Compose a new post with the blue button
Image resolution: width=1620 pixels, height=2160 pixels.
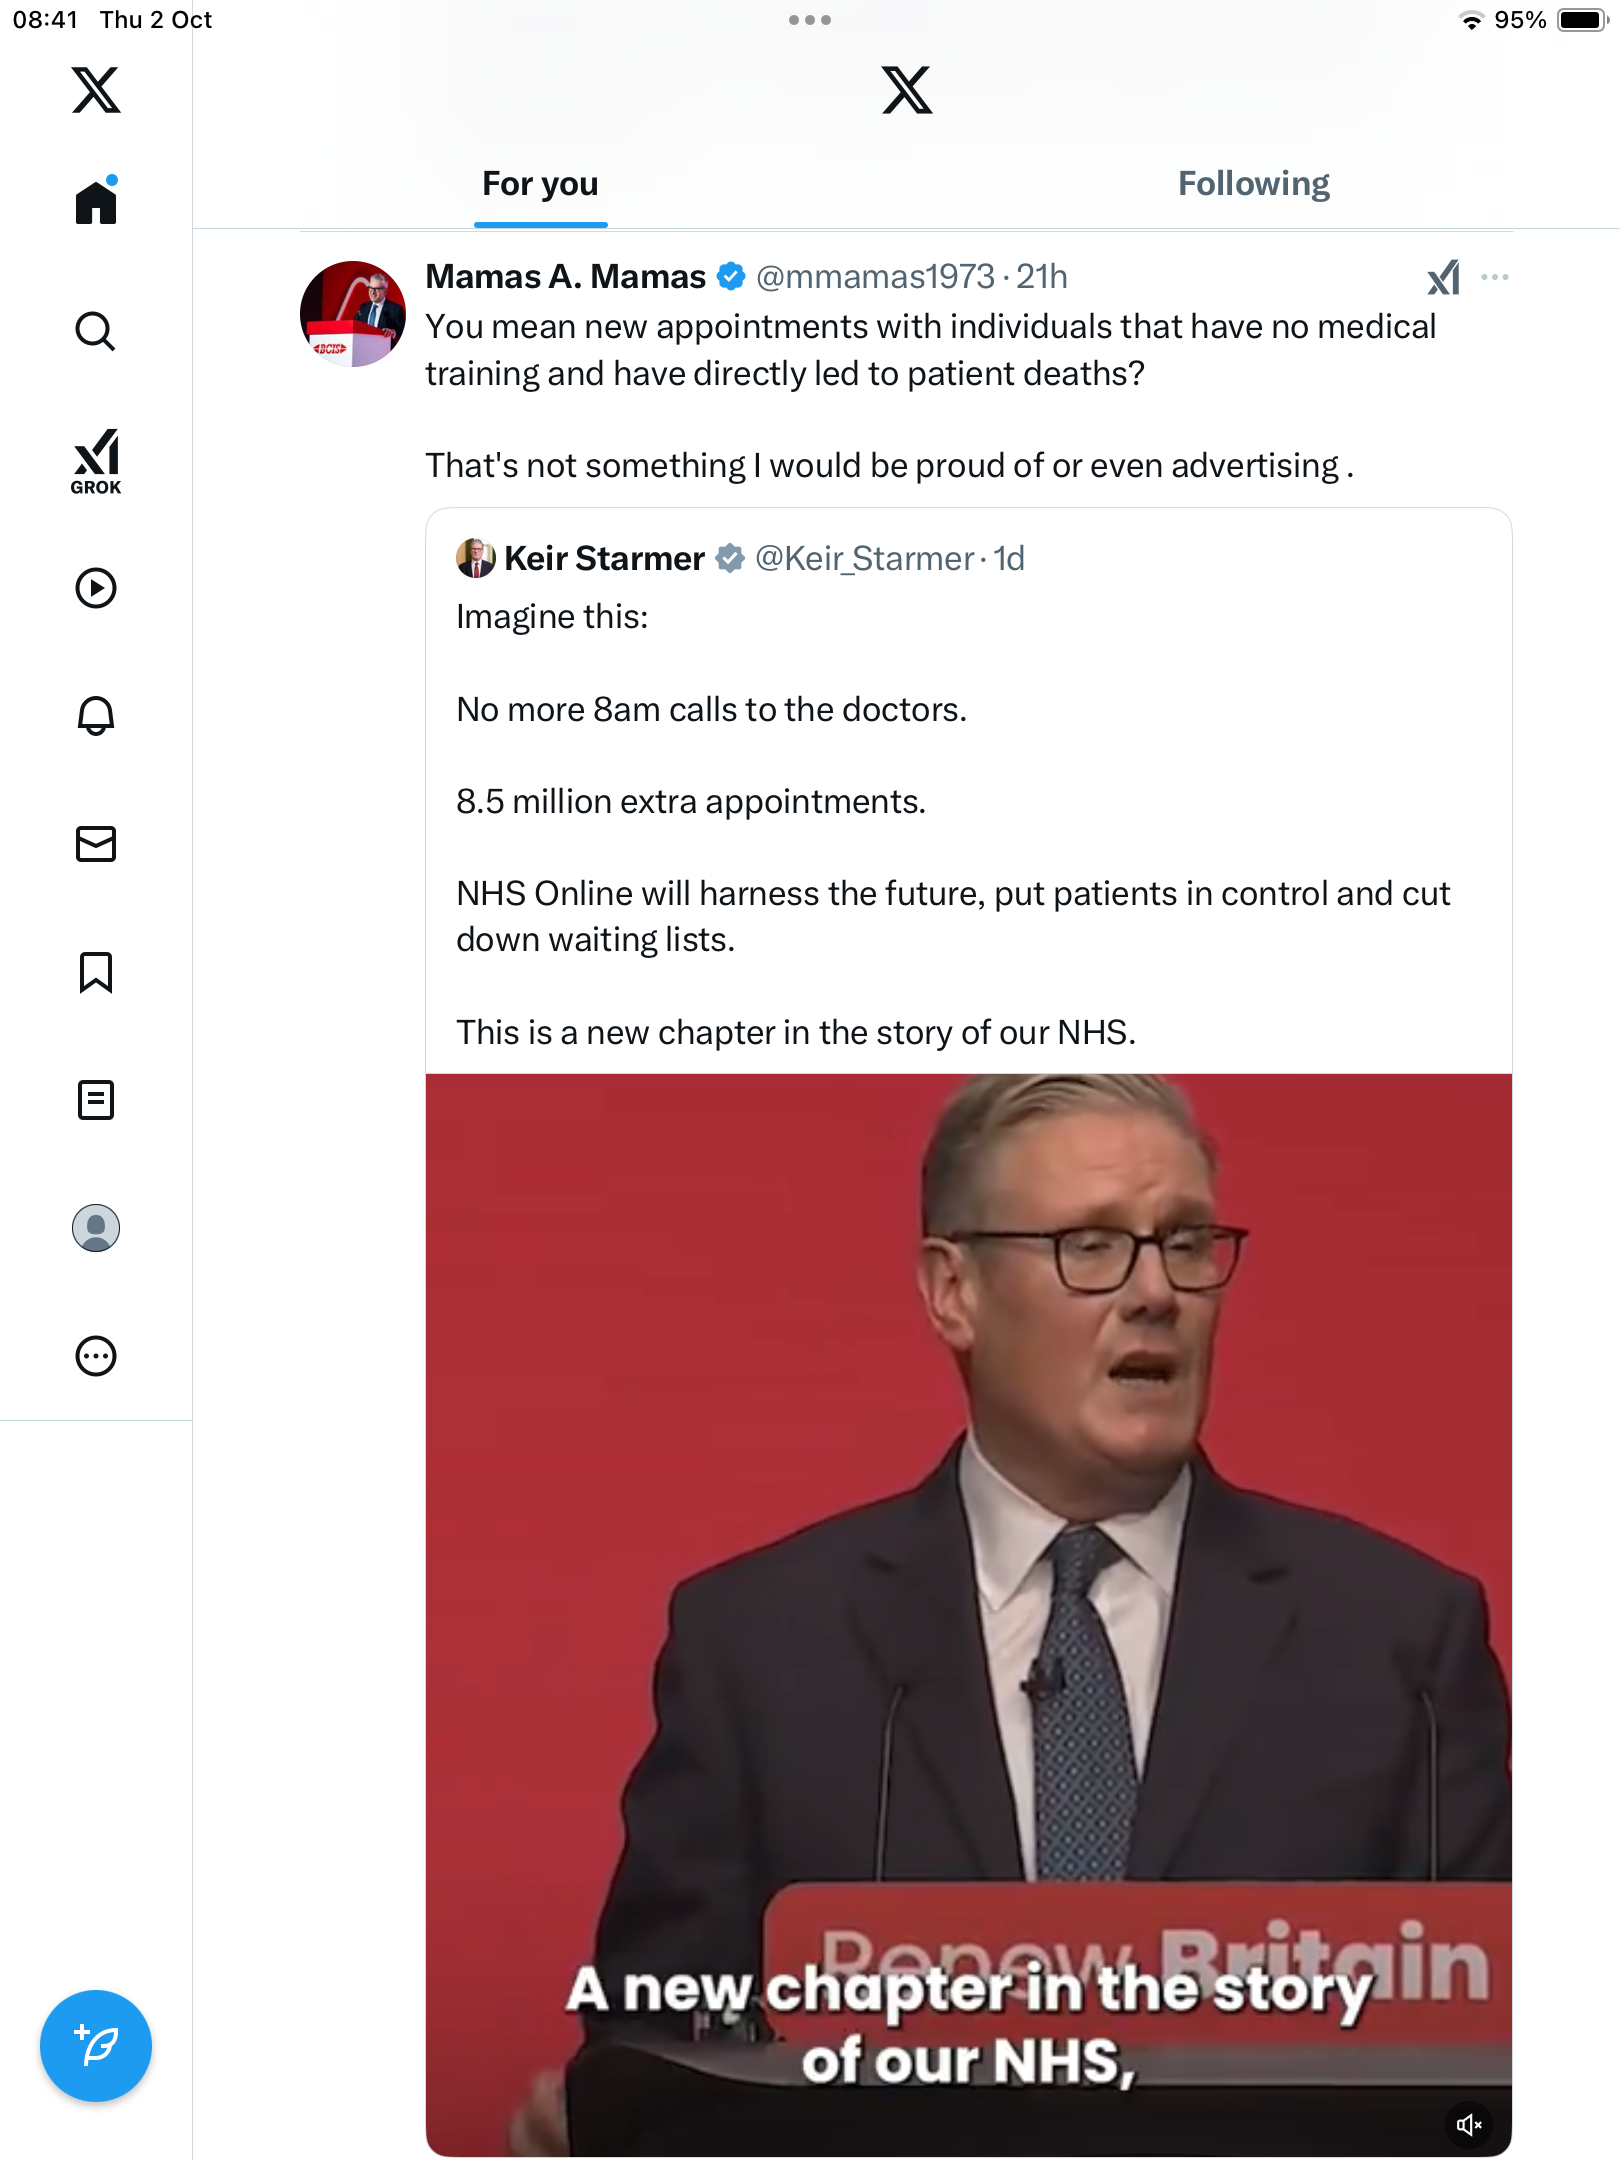[x=96, y=2046]
